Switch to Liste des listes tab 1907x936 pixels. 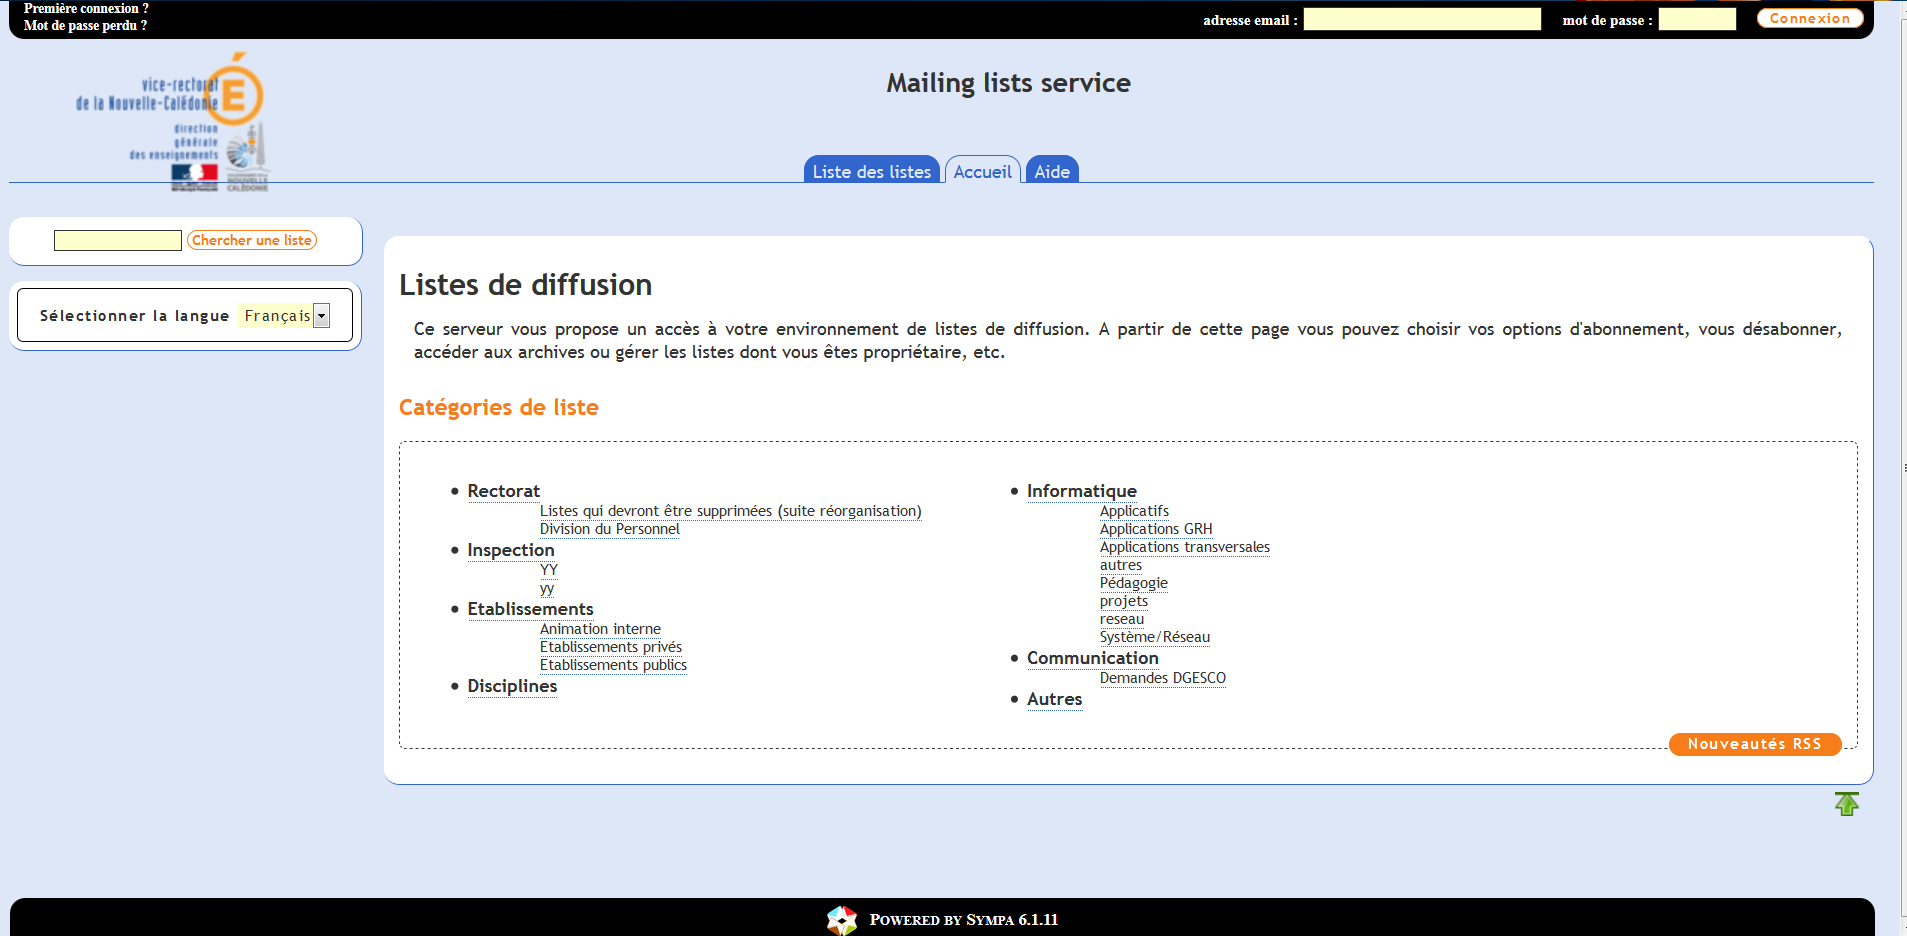(871, 172)
